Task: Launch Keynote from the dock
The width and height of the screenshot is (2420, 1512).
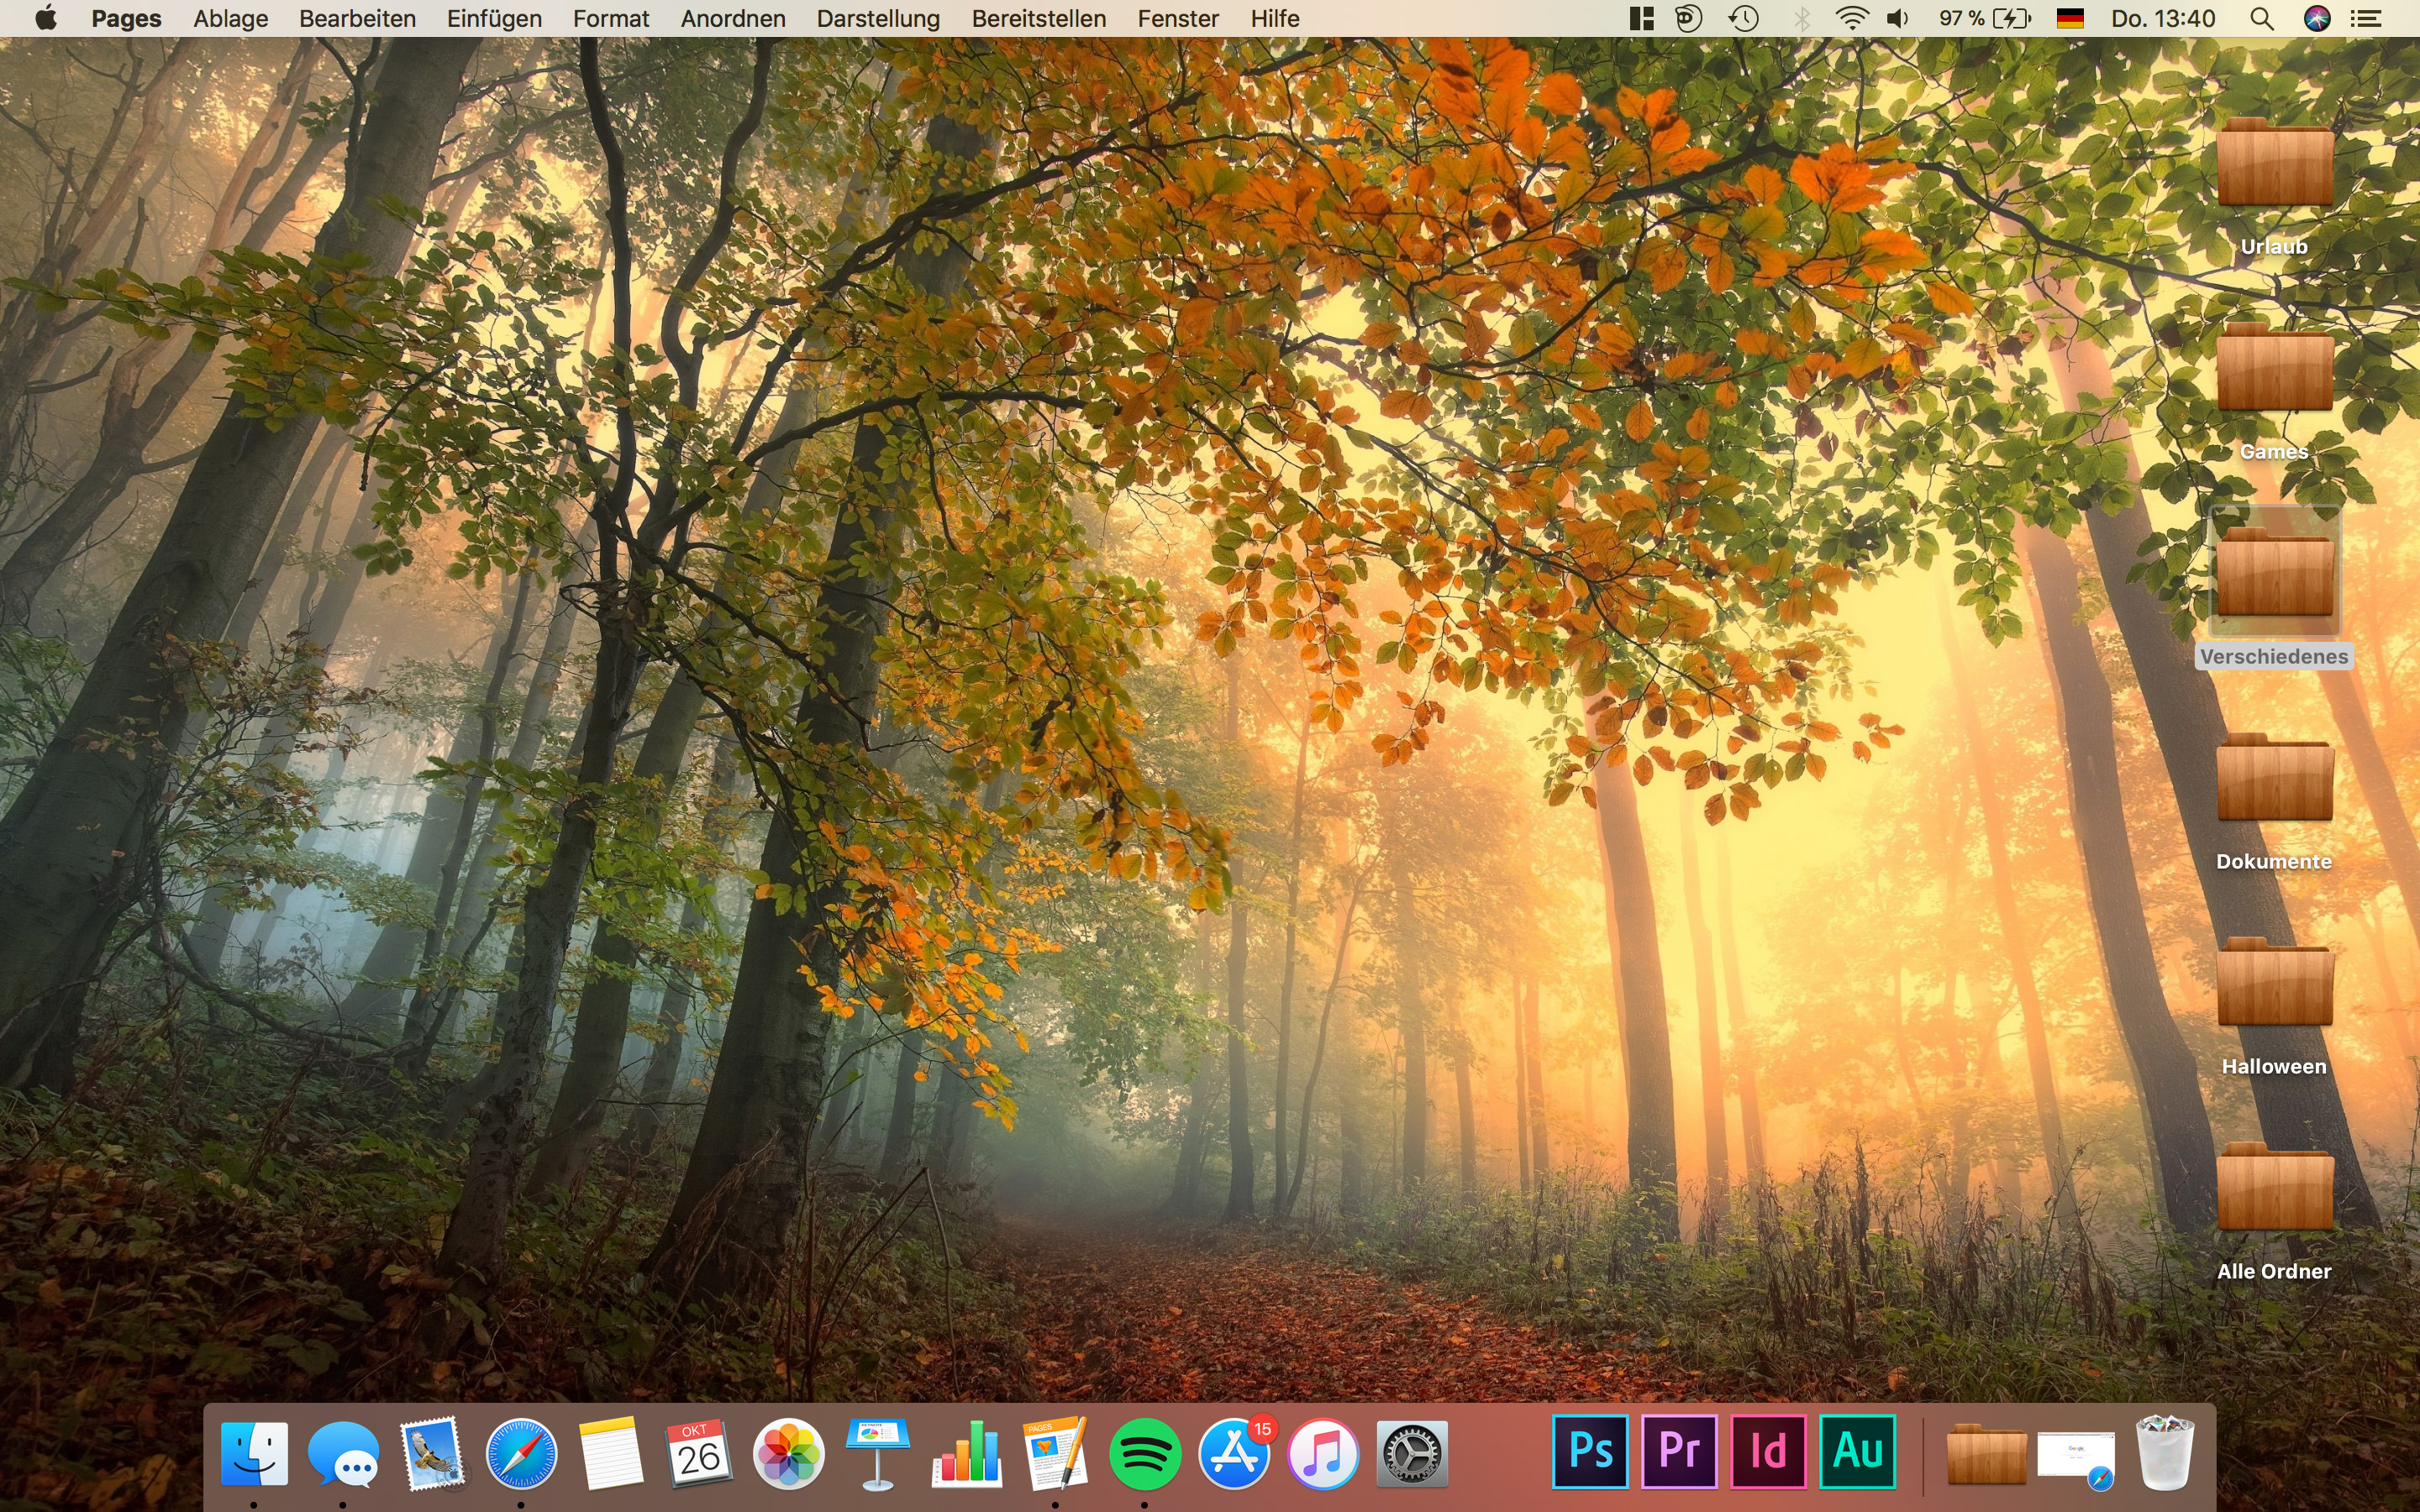Action: click(x=878, y=1452)
